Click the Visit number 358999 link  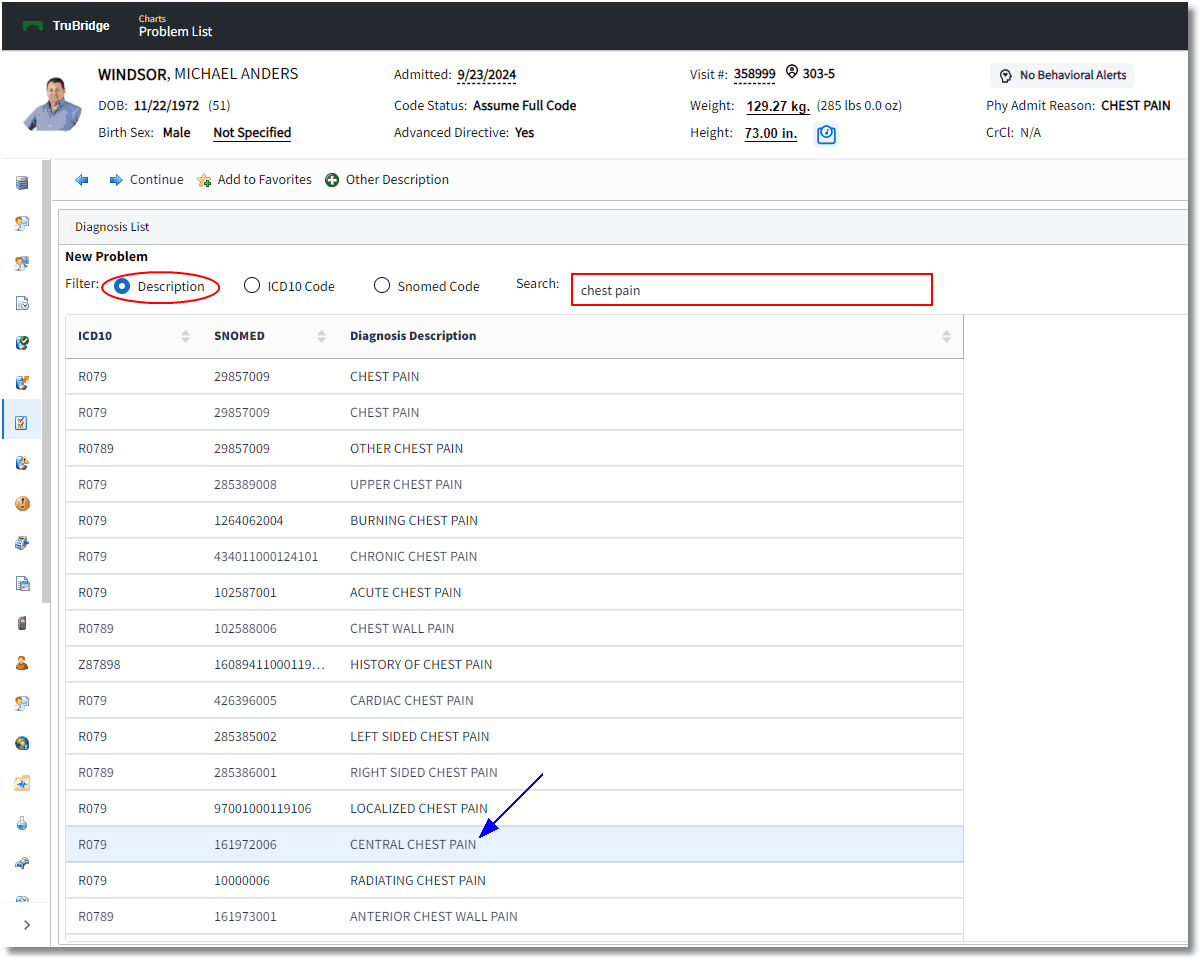coord(754,74)
